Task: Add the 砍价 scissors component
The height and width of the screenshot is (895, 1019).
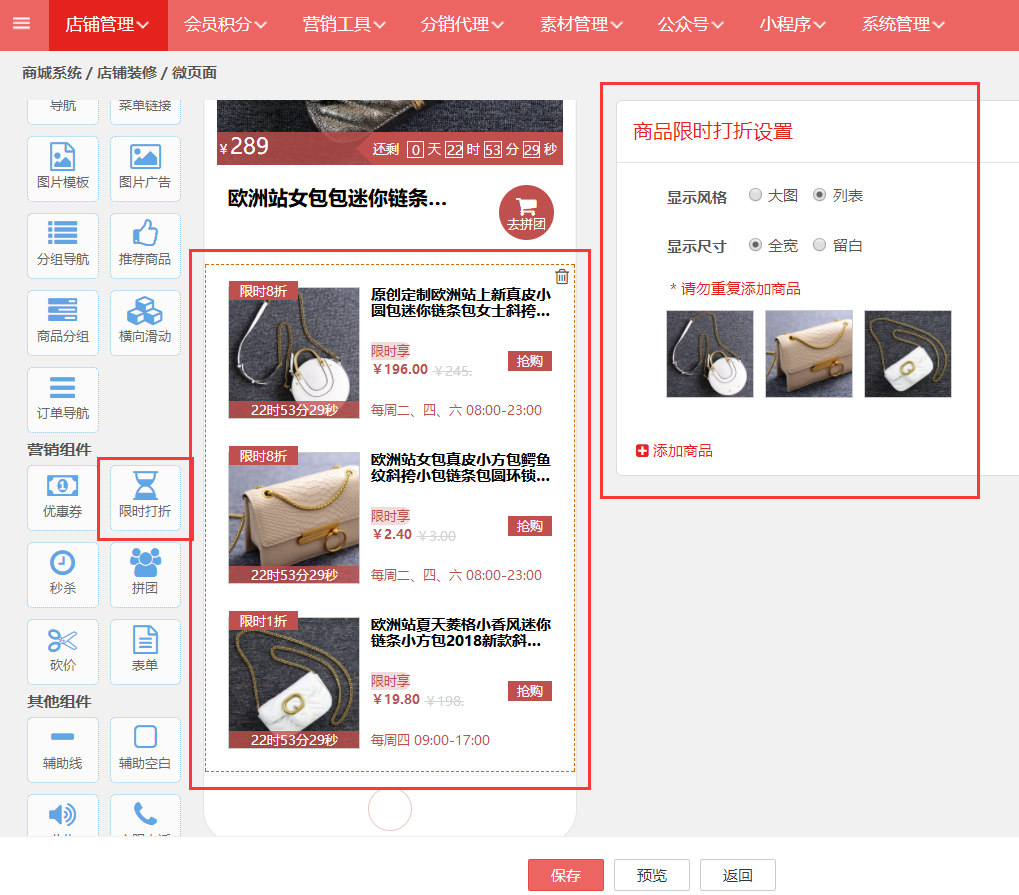Action: [62, 651]
